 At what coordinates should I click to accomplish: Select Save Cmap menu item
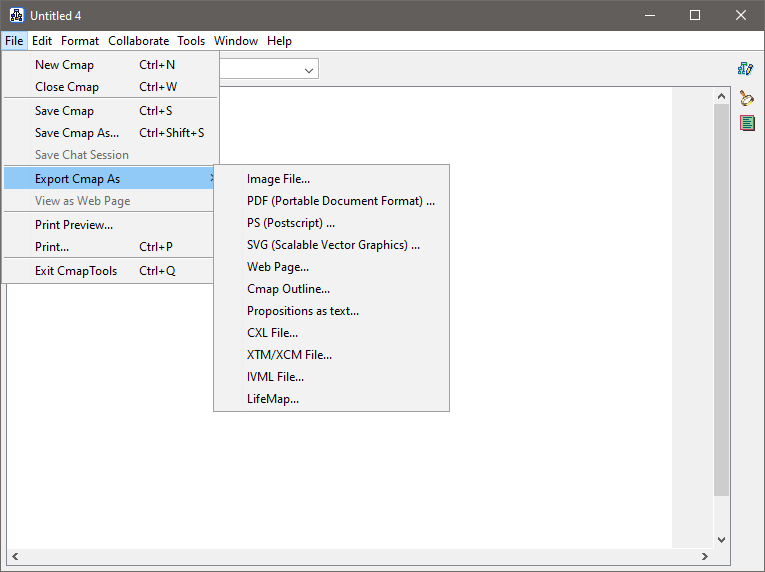tap(110, 111)
